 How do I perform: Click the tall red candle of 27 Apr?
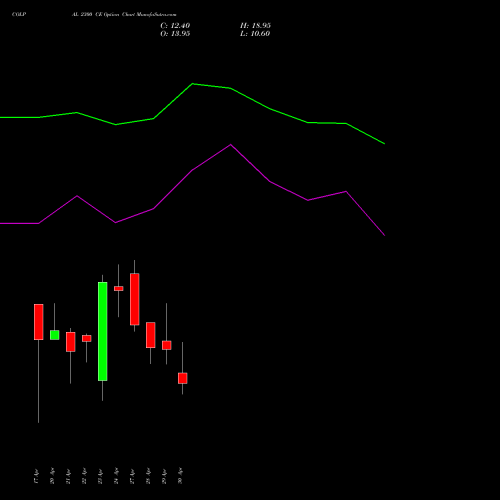tap(135, 299)
